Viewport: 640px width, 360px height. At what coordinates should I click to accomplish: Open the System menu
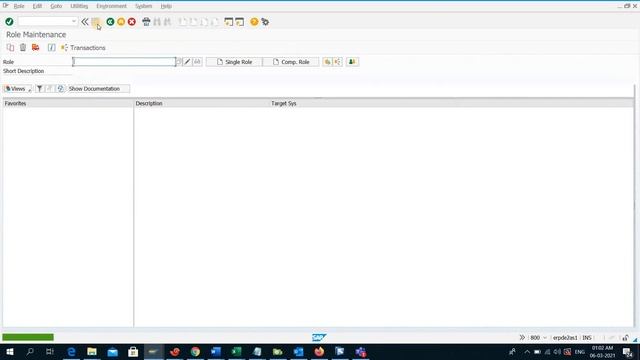click(143, 6)
